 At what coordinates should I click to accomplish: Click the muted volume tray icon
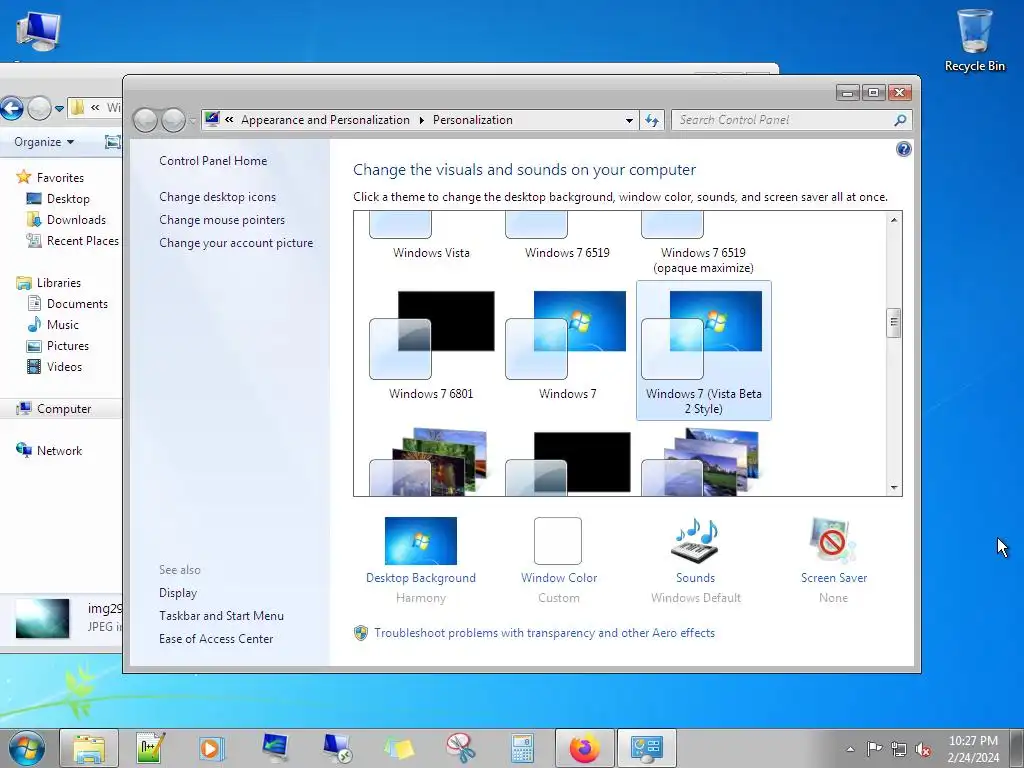pos(923,749)
